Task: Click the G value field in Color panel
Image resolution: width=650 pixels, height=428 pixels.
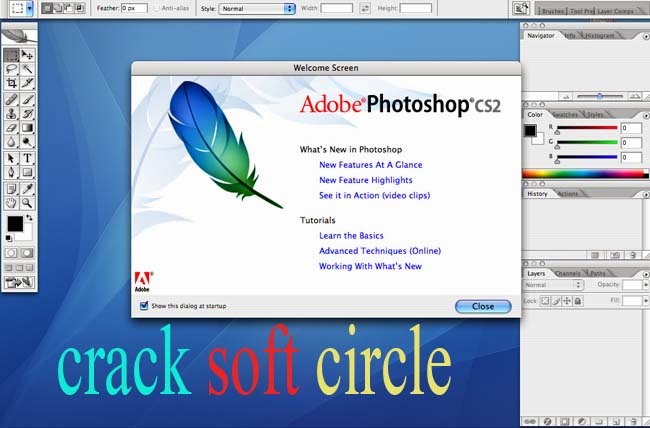Action: pos(631,143)
